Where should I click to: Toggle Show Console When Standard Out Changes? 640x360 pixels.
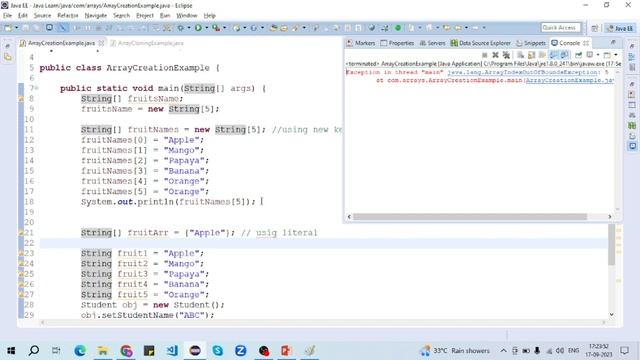pyautogui.click(x=553, y=55)
